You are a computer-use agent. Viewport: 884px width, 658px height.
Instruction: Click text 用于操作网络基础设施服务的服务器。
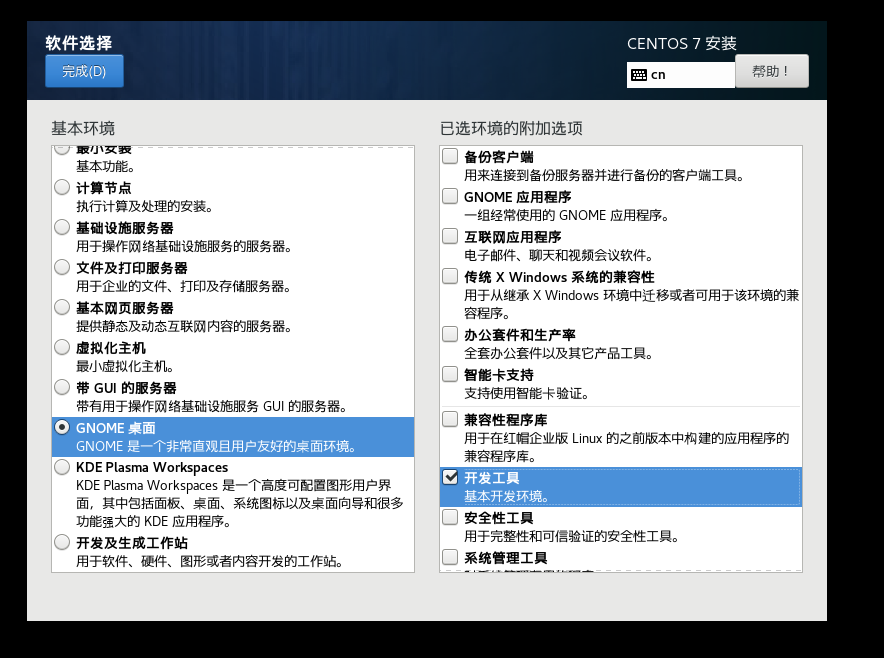click(x=184, y=246)
